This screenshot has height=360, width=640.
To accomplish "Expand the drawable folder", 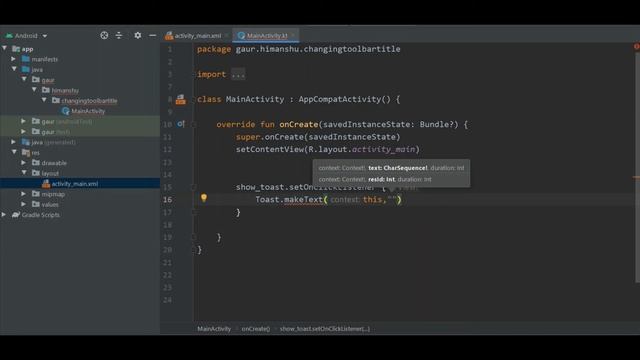I will point(24,162).
